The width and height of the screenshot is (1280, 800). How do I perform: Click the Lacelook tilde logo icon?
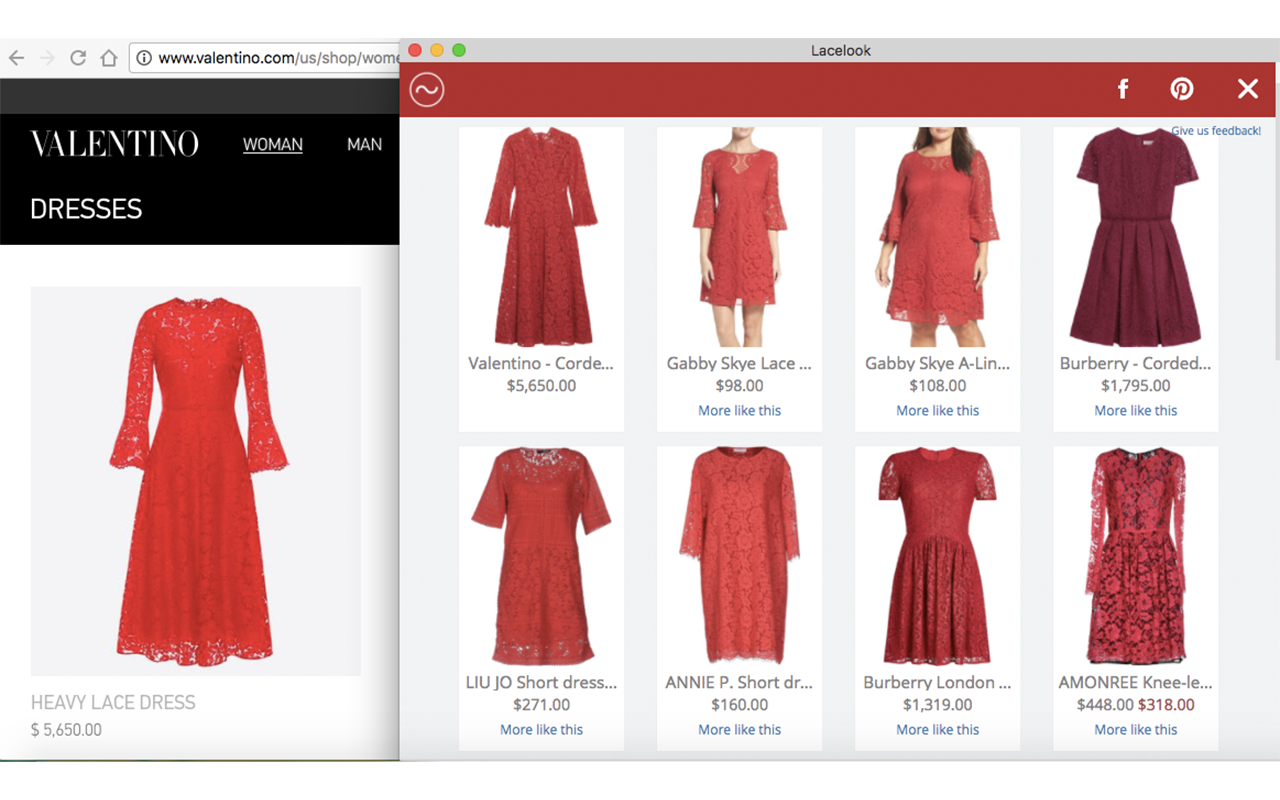(x=428, y=89)
